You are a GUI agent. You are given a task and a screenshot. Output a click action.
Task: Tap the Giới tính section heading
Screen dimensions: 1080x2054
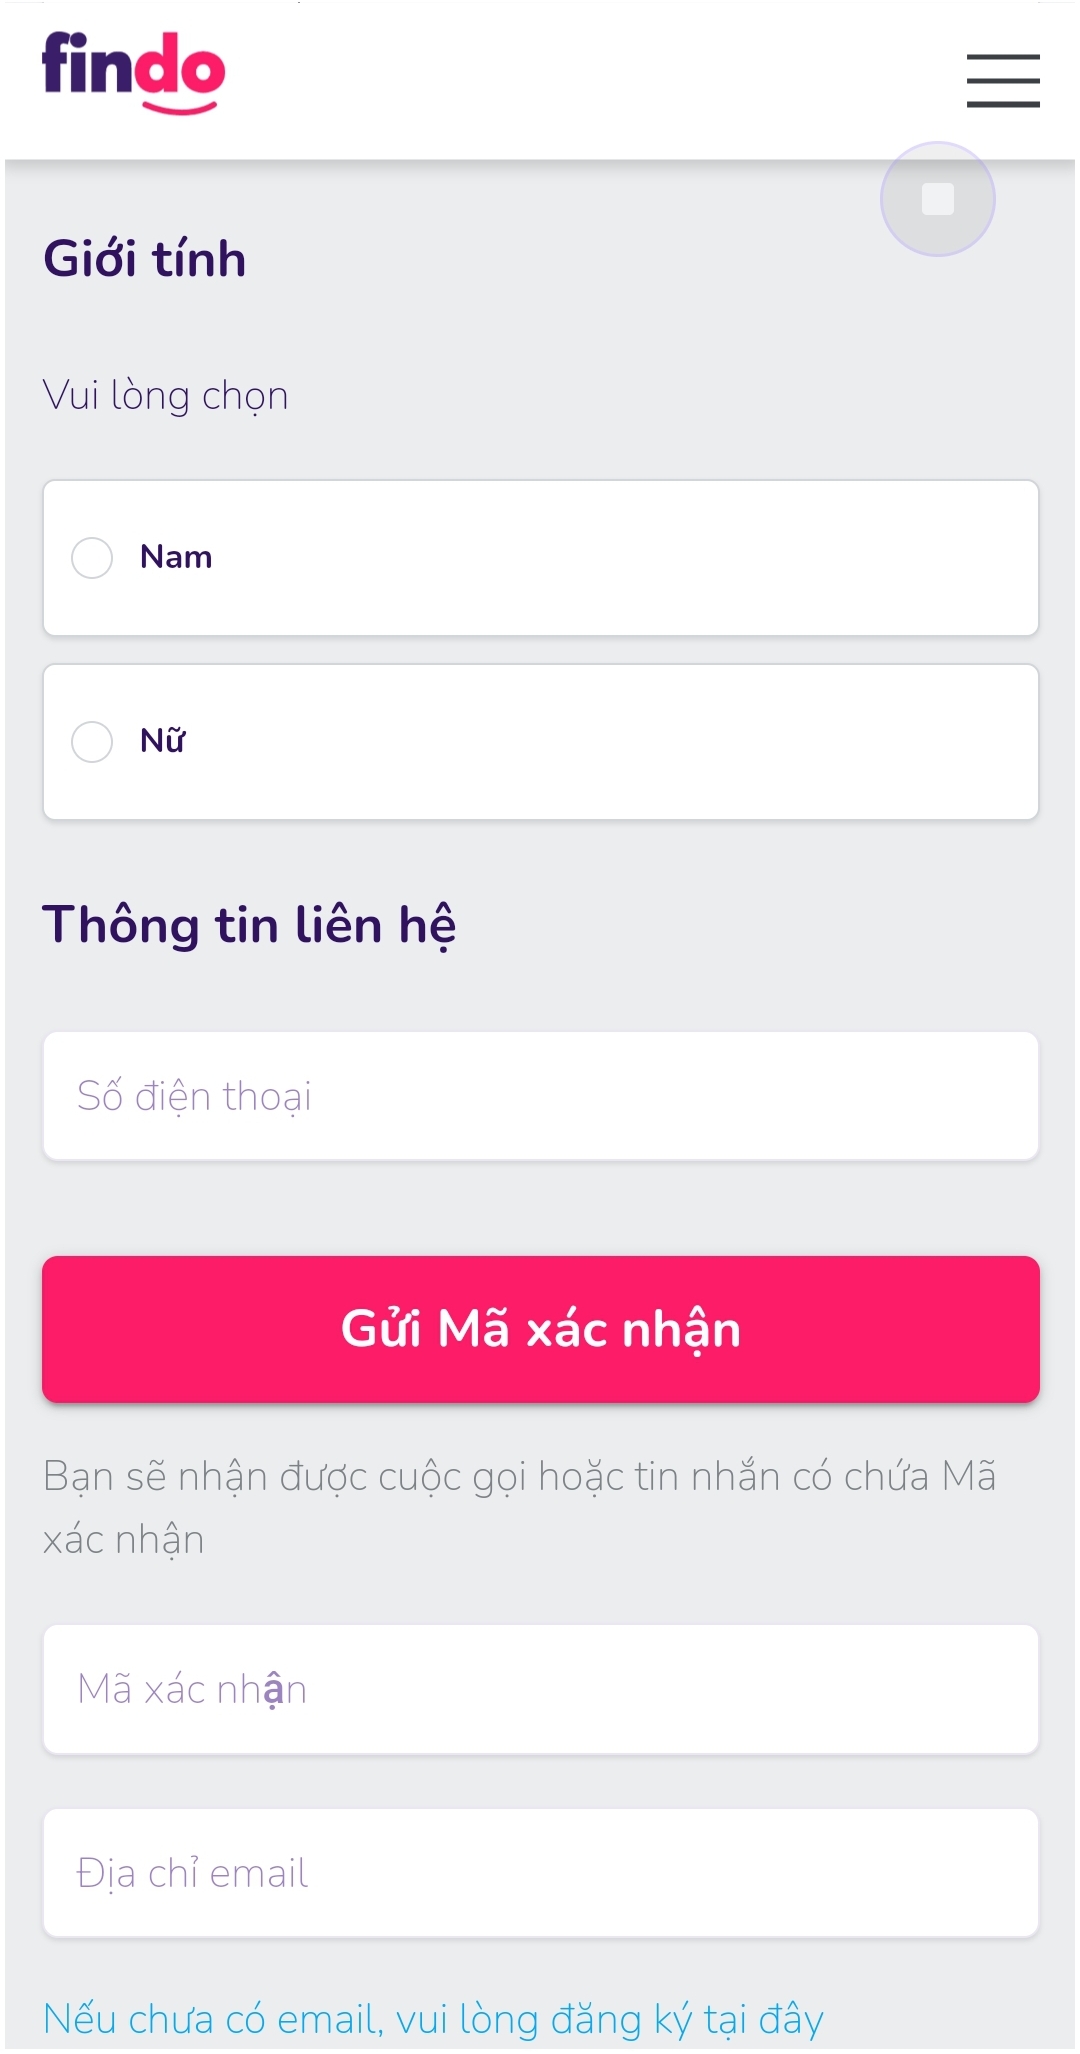(143, 257)
